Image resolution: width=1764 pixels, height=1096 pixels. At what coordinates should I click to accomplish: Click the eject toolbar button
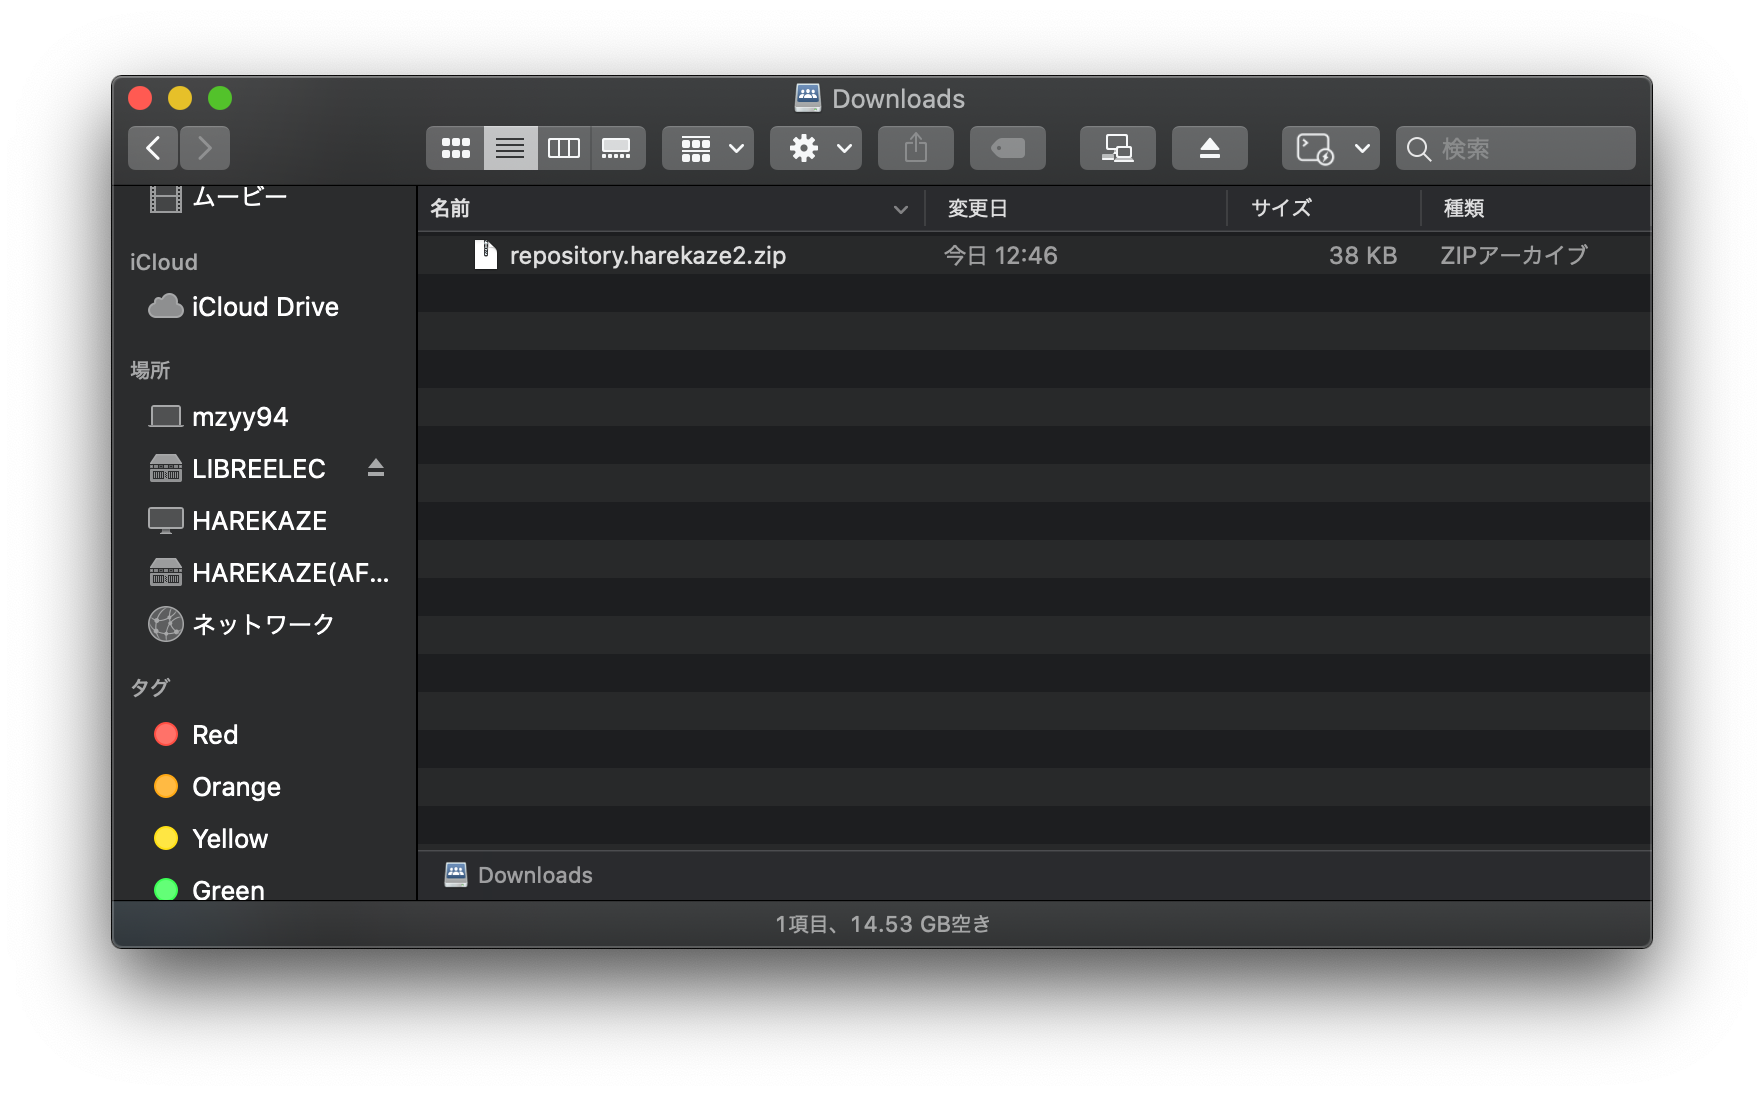click(1210, 148)
